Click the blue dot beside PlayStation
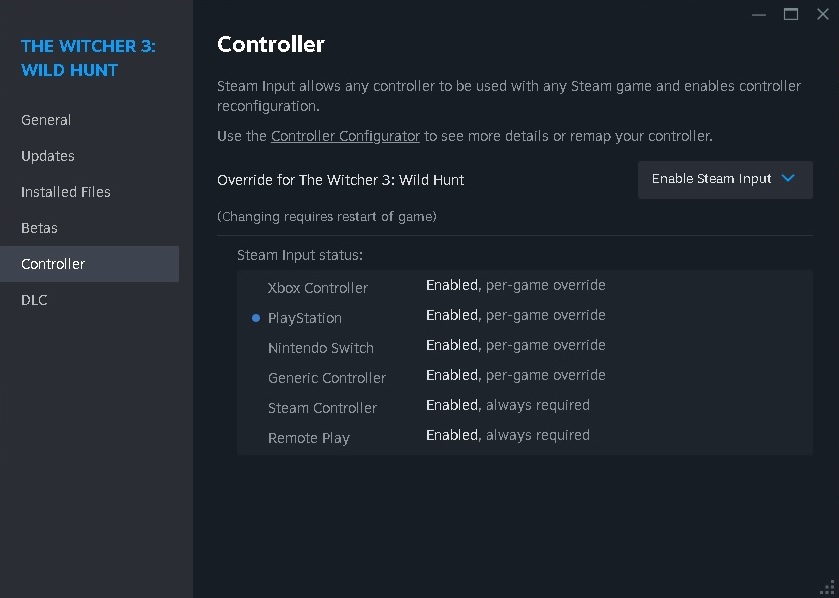Screen dimensions: 839x598 tap(256, 318)
